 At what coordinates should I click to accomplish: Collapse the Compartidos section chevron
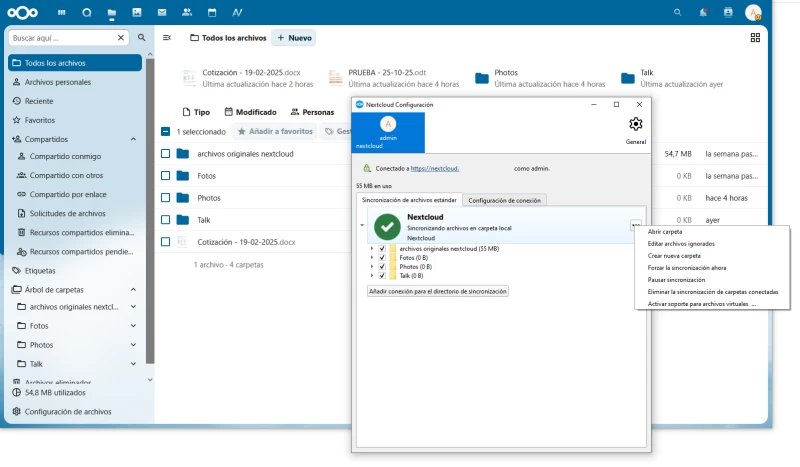coord(133,139)
